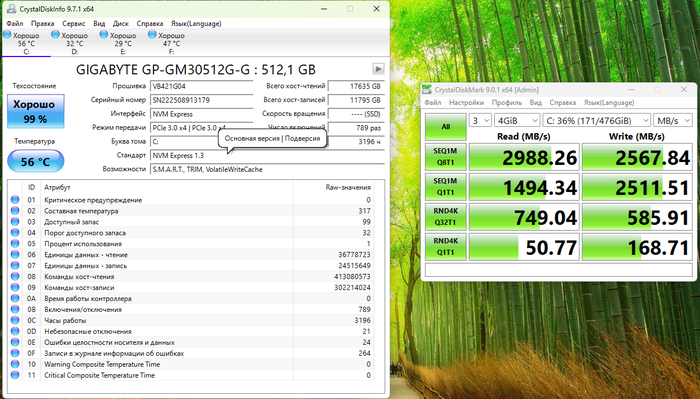Open Файл menu in CrystalDiskInfo

tap(15, 23)
